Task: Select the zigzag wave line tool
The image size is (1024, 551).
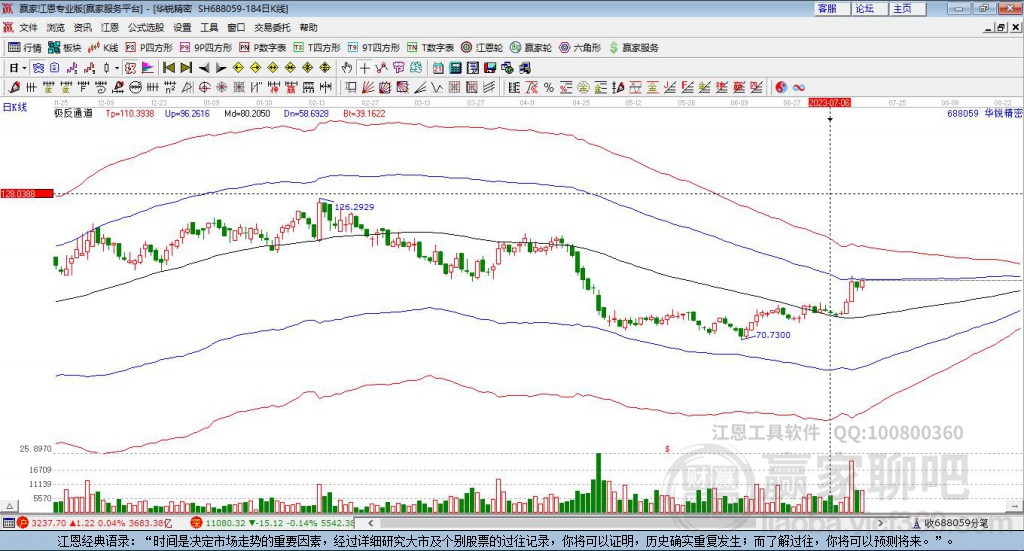Action: (437, 87)
